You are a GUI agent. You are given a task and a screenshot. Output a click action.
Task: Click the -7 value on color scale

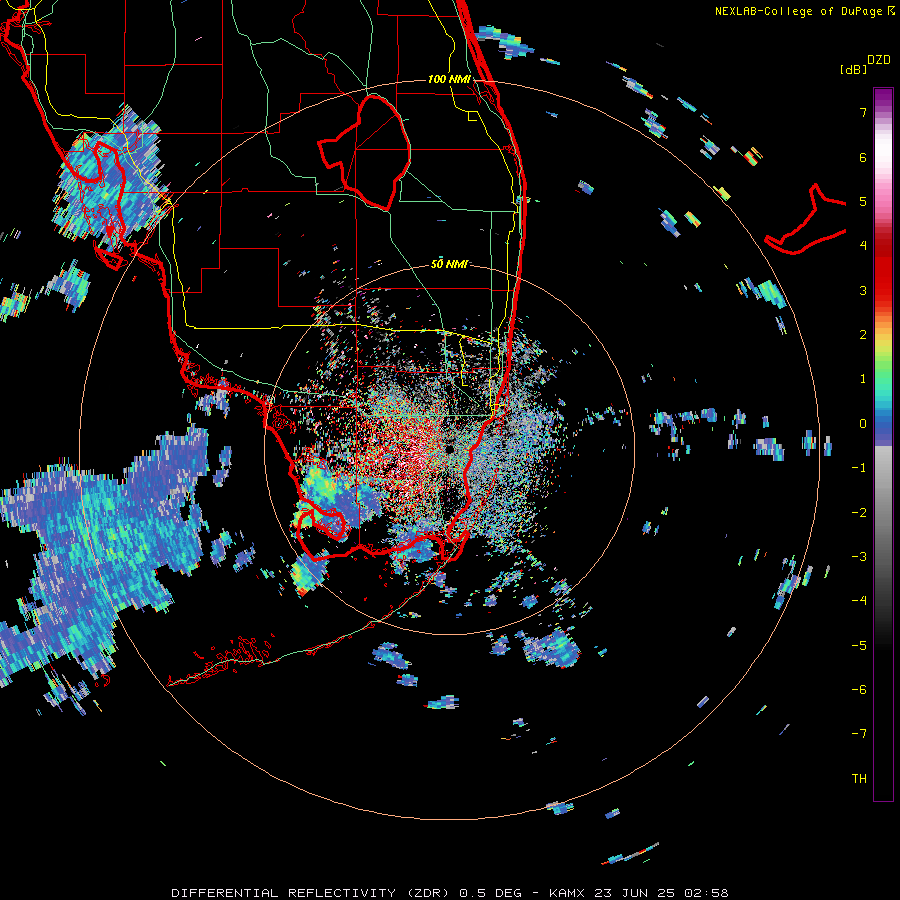tap(859, 734)
